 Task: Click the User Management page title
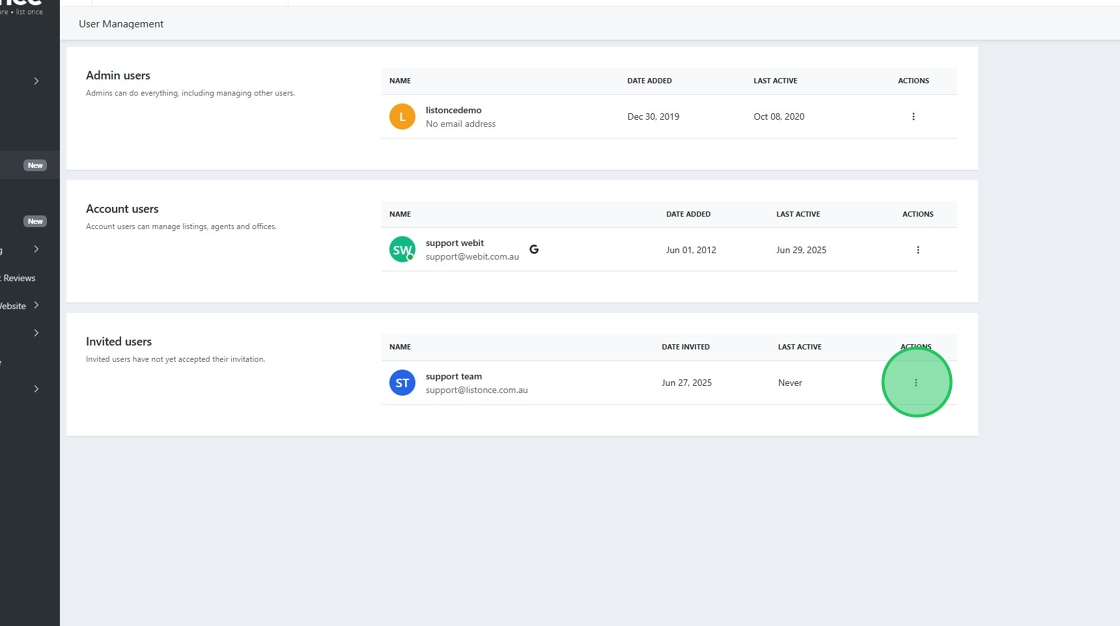pos(121,24)
